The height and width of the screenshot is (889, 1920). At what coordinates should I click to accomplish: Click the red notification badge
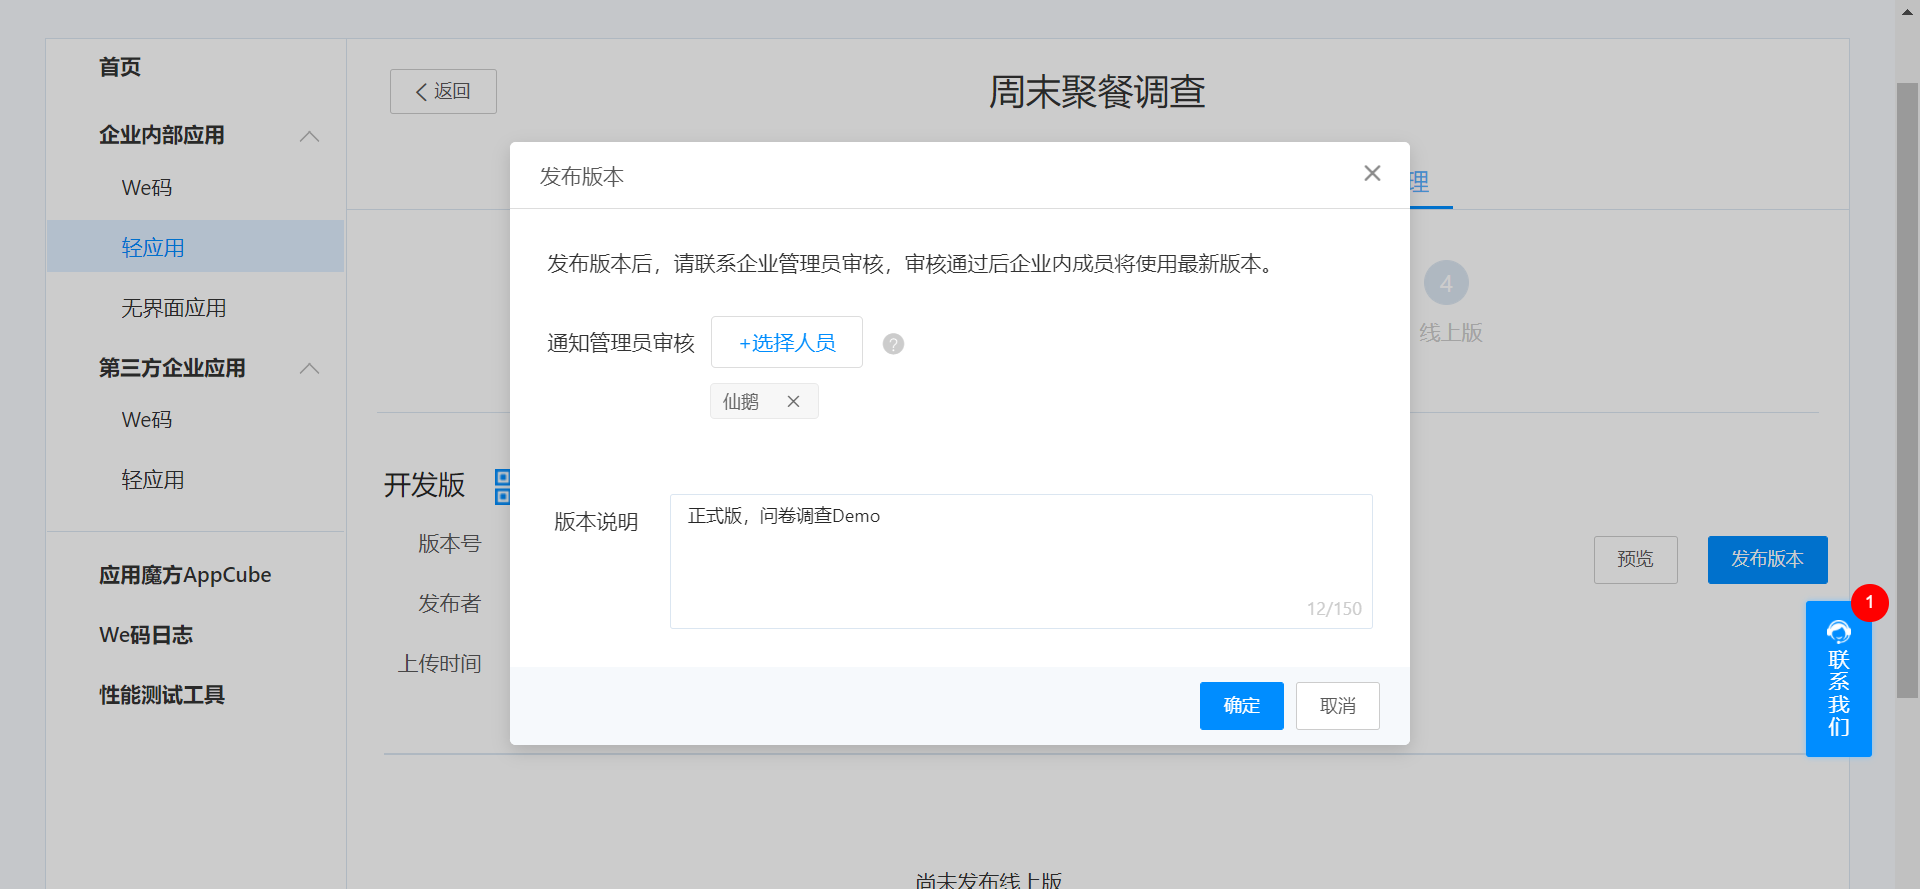(x=1869, y=603)
